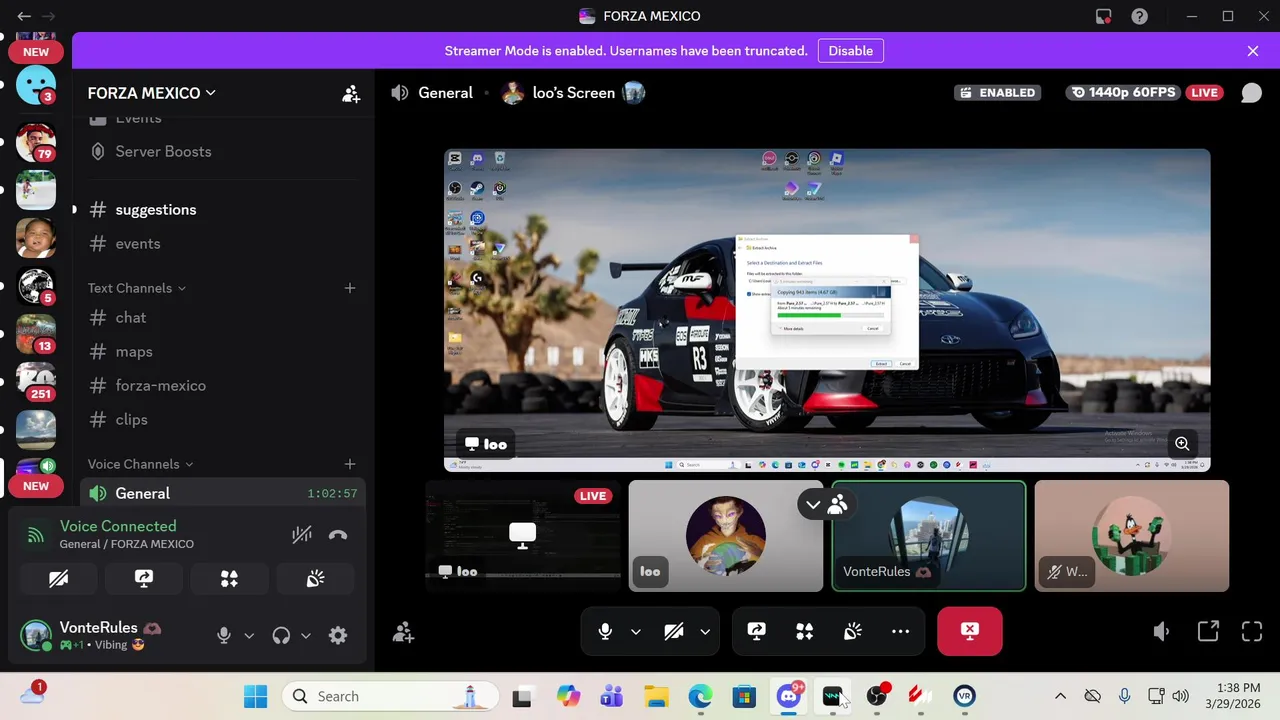Create channel in Text Channels
Screen dimensions: 1280x720
click(350, 288)
